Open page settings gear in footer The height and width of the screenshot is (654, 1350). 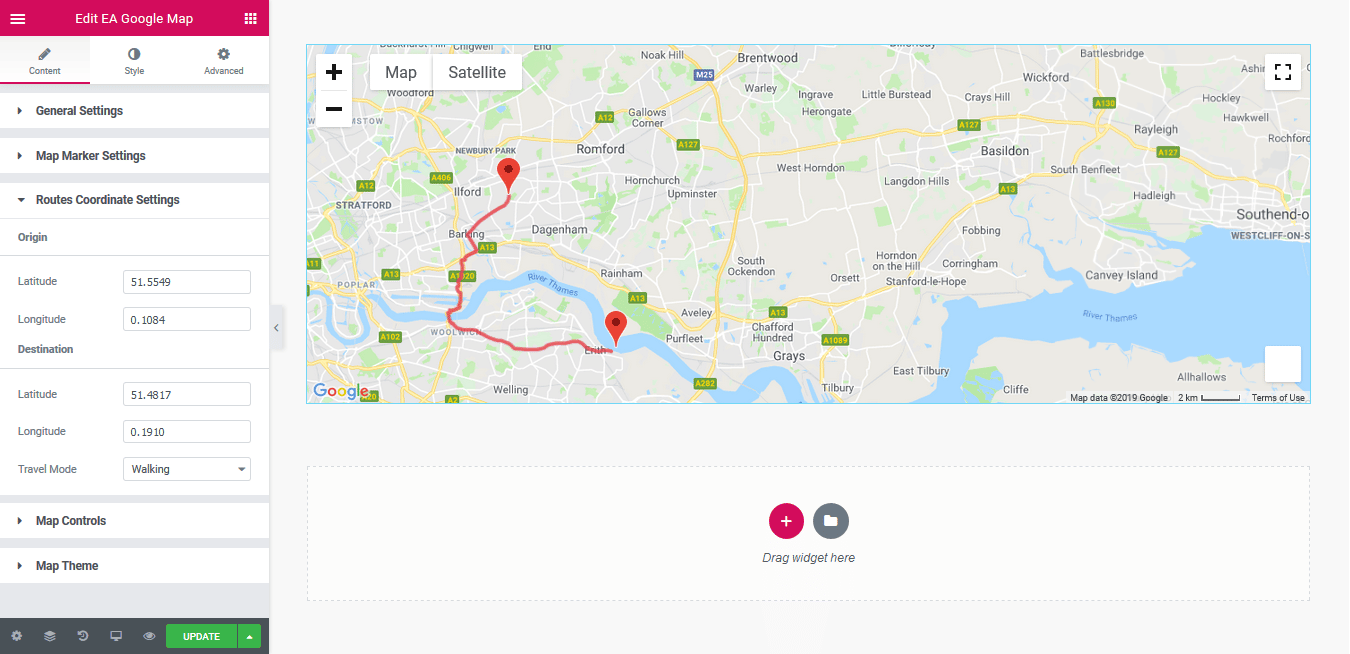17,636
